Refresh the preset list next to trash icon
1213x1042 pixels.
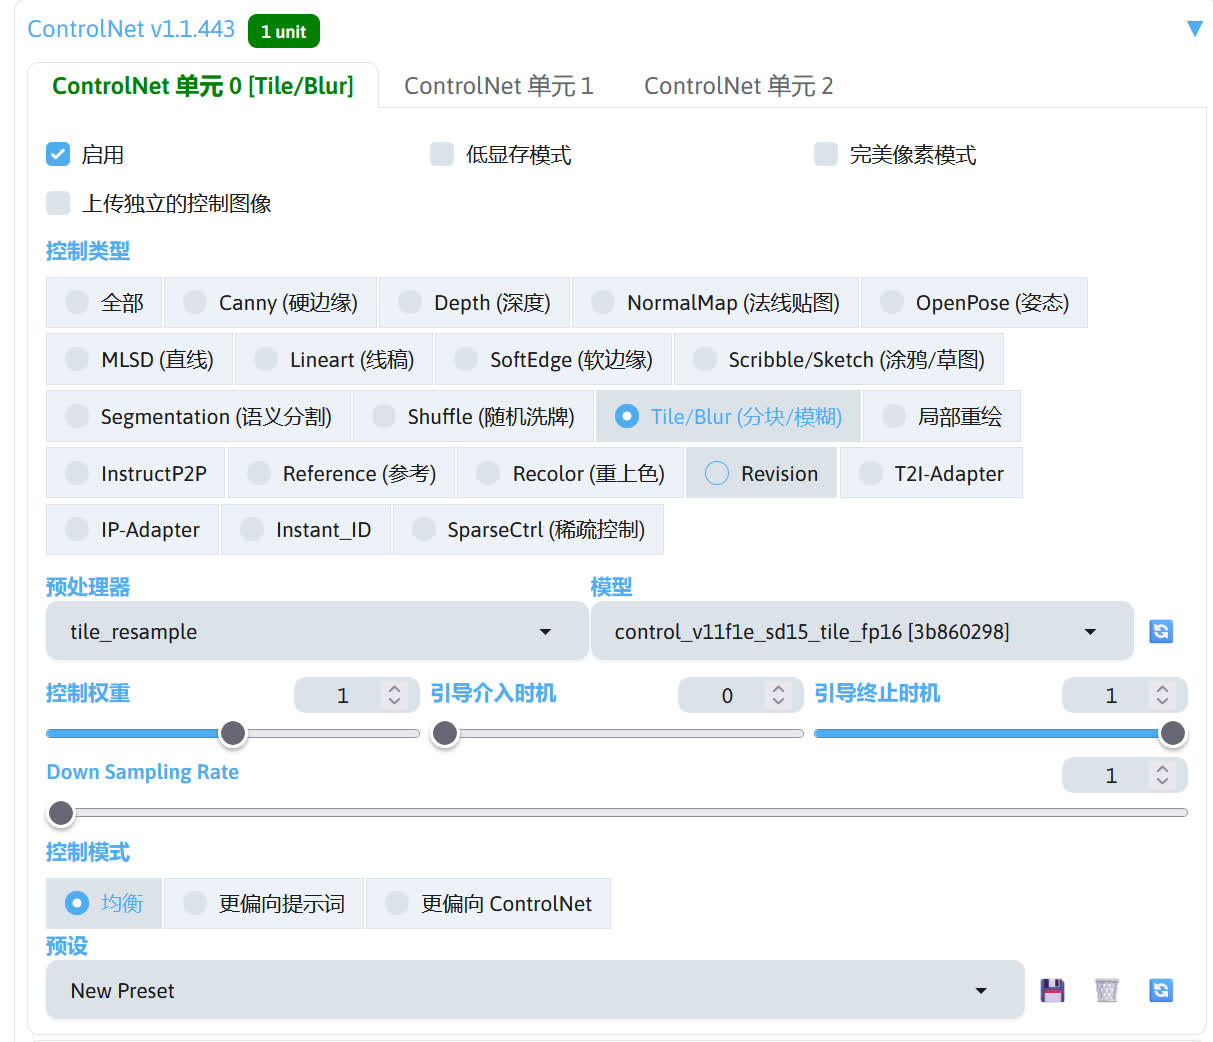coord(1160,990)
